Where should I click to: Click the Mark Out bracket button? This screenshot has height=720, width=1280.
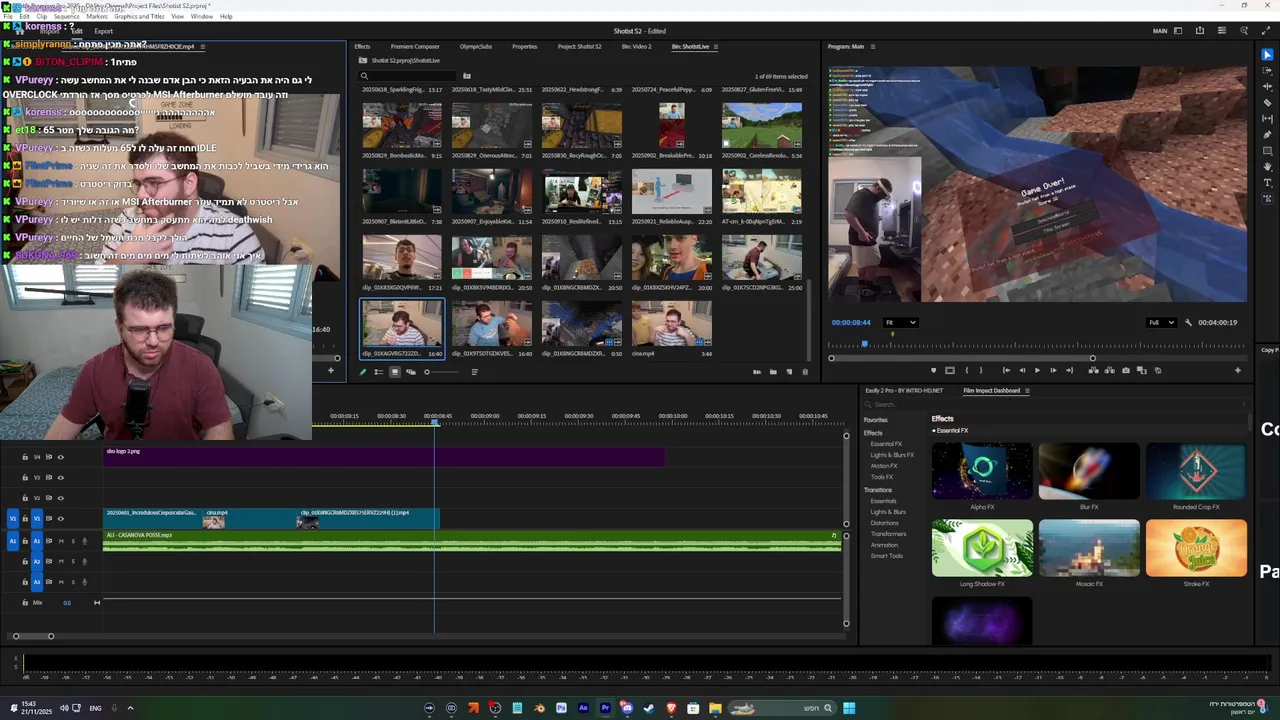coord(981,370)
